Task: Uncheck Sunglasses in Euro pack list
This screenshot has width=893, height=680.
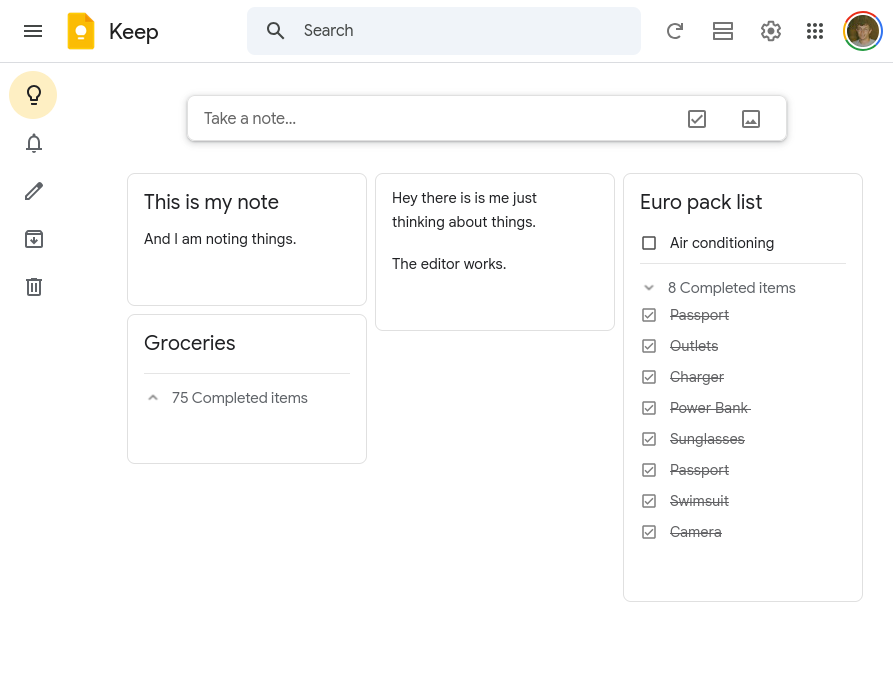Action: [649, 438]
